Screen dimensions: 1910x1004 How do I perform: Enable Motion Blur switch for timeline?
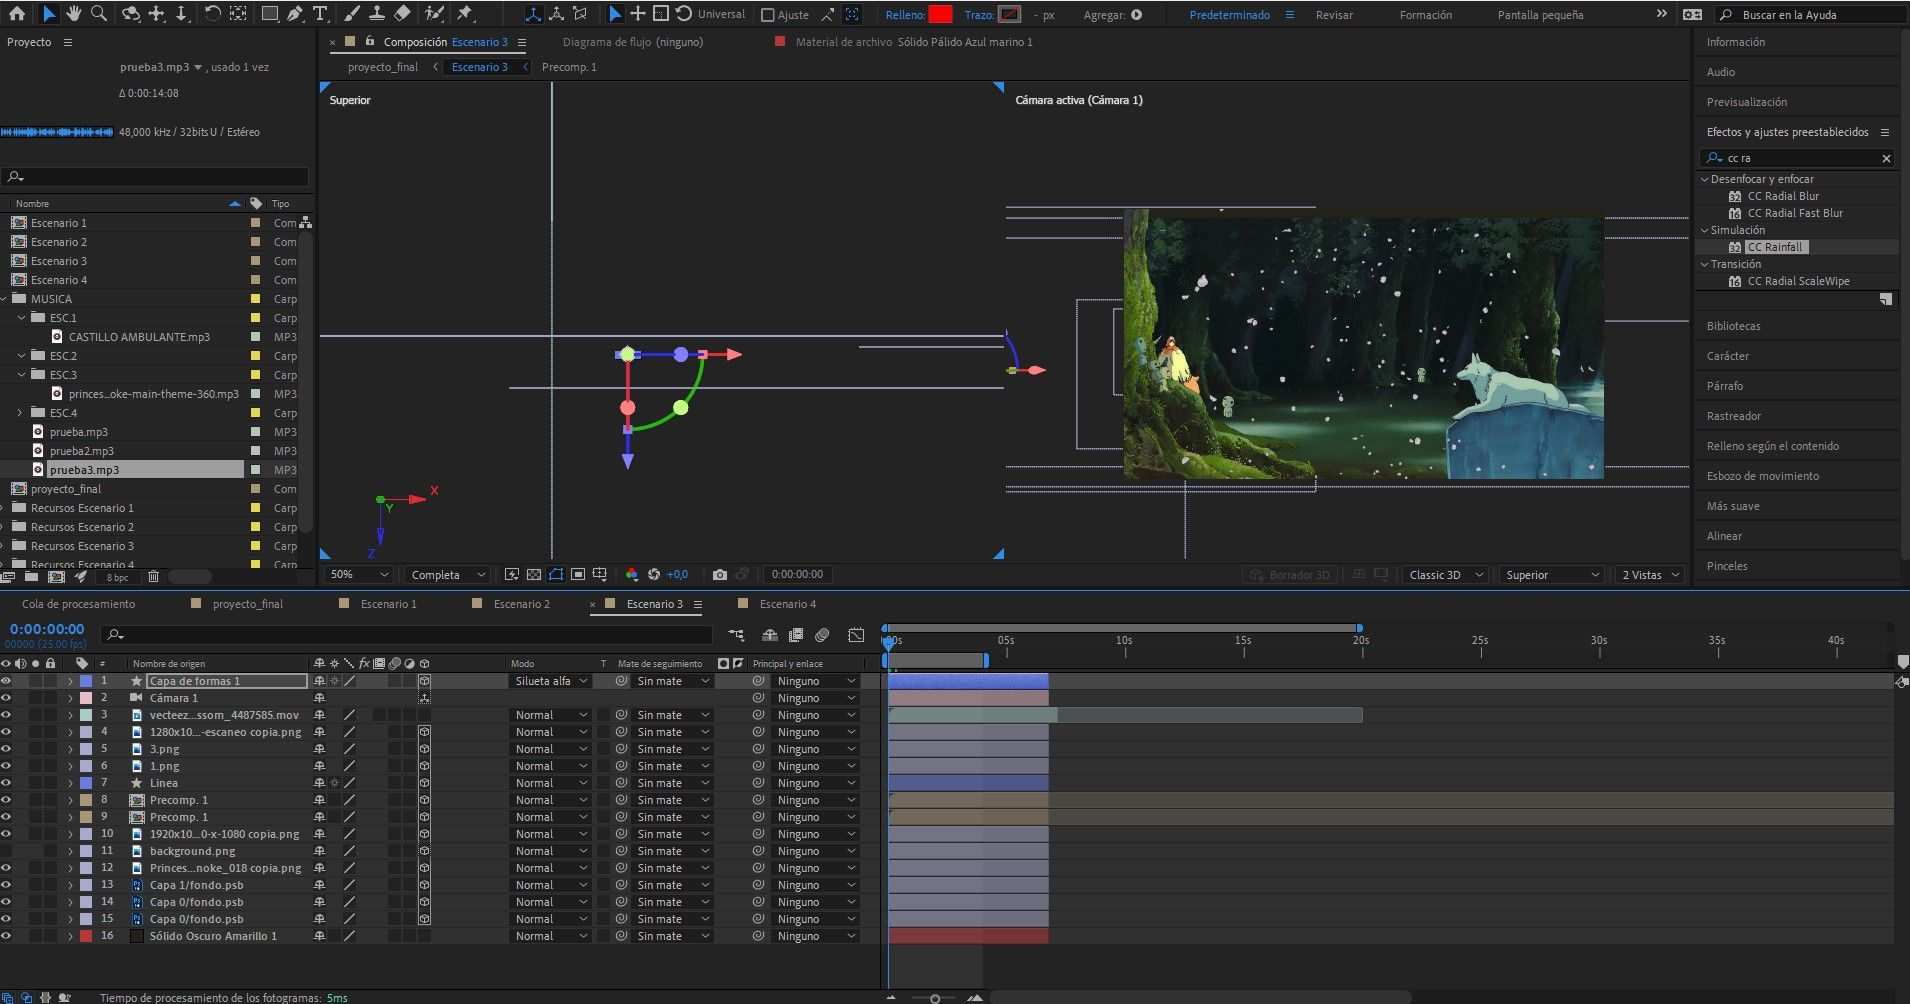click(822, 635)
